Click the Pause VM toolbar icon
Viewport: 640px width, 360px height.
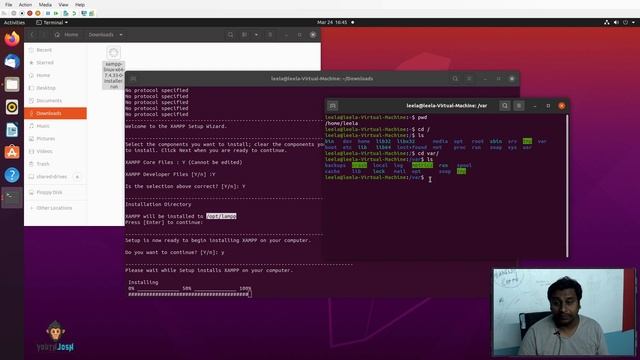coord(48,13)
